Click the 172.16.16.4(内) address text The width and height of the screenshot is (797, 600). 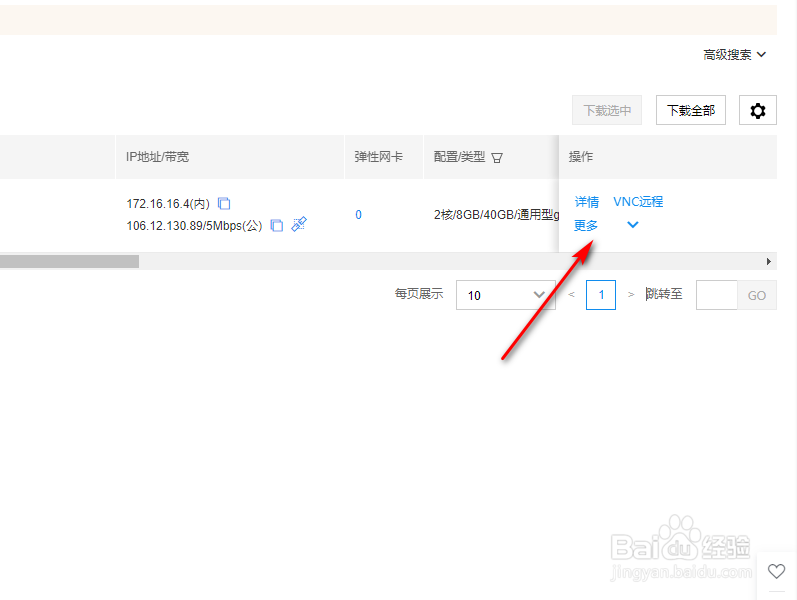click(168, 204)
